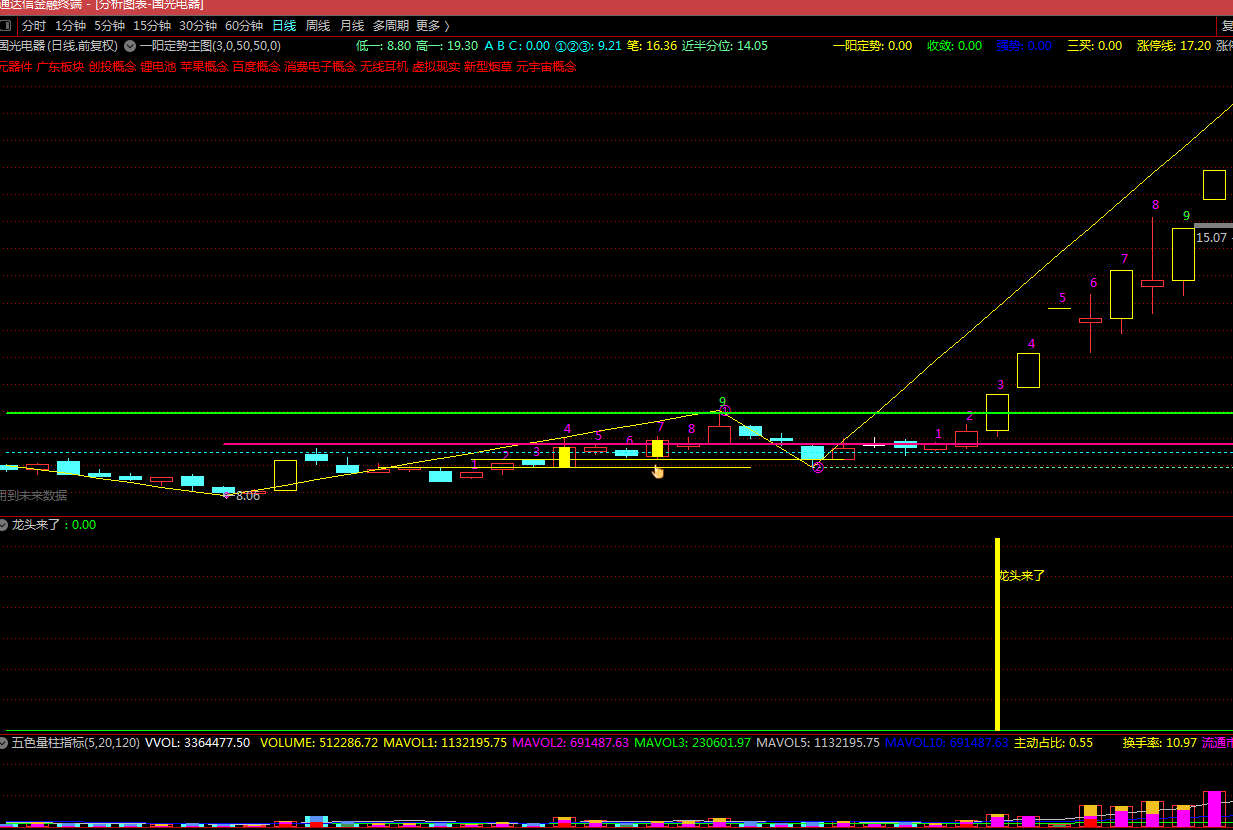
Task: Click the 百度概念 concept tag
Action: [256, 67]
